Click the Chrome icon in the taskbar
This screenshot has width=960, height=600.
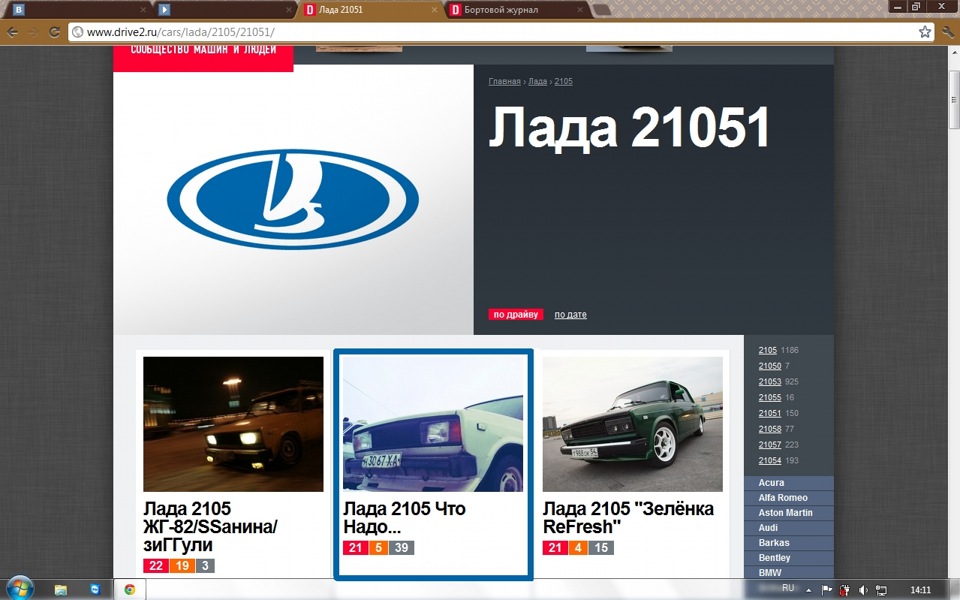coord(129,590)
